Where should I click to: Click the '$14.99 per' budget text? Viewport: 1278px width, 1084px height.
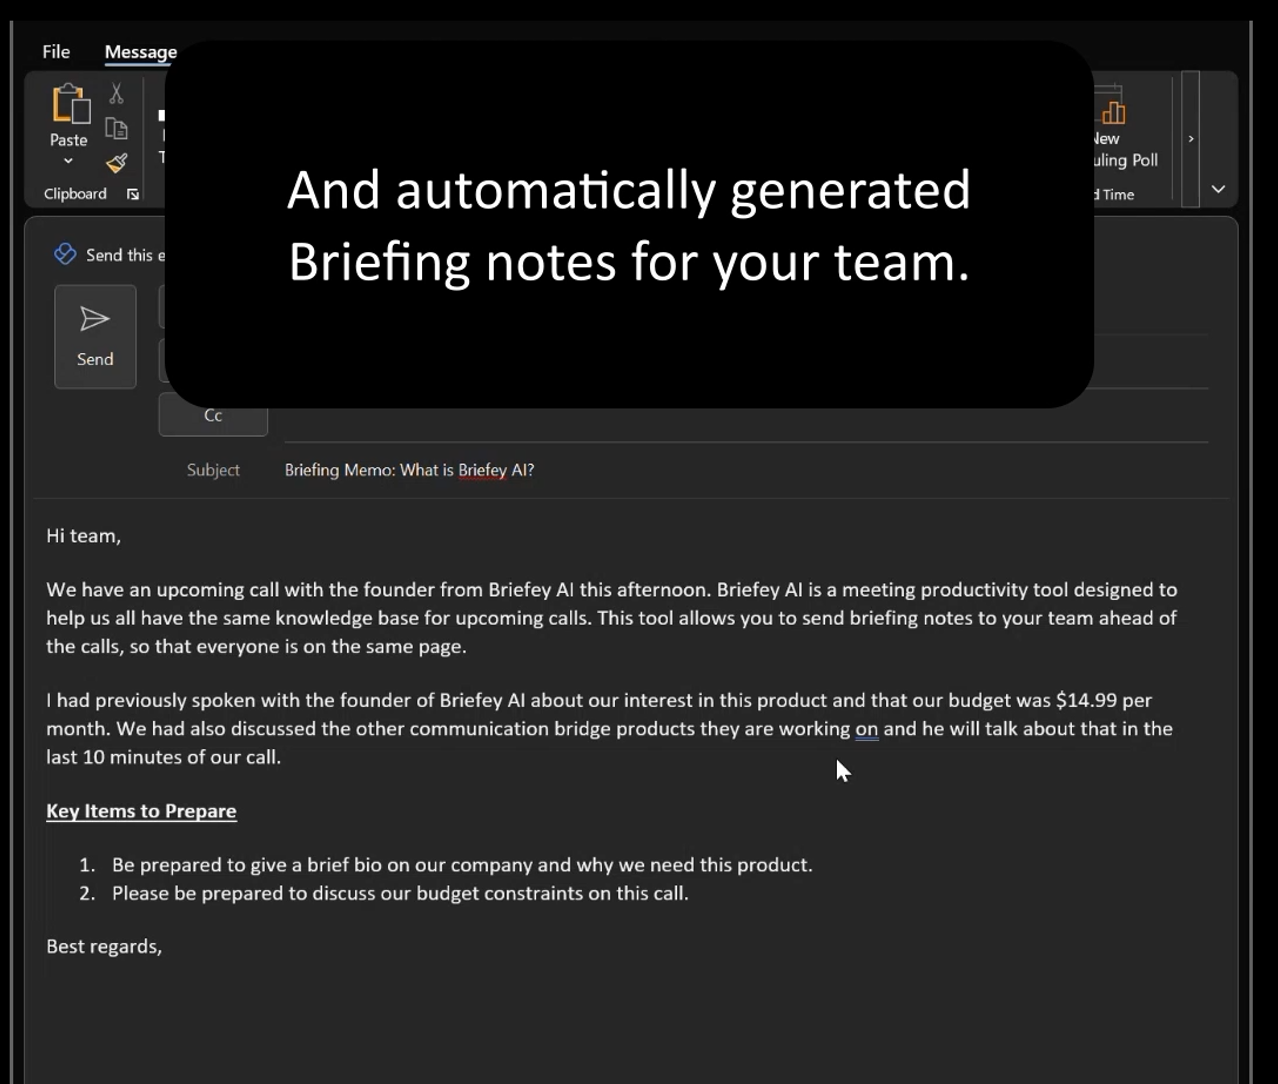(x=1104, y=701)
